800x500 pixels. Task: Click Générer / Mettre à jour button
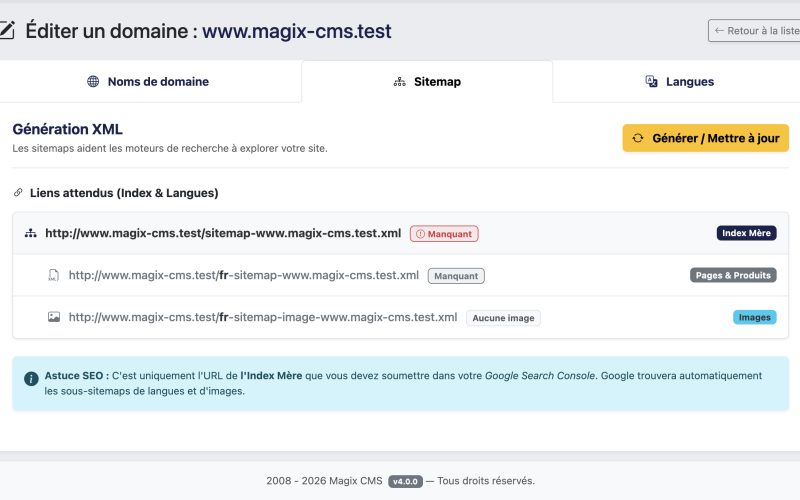point(706,138)
